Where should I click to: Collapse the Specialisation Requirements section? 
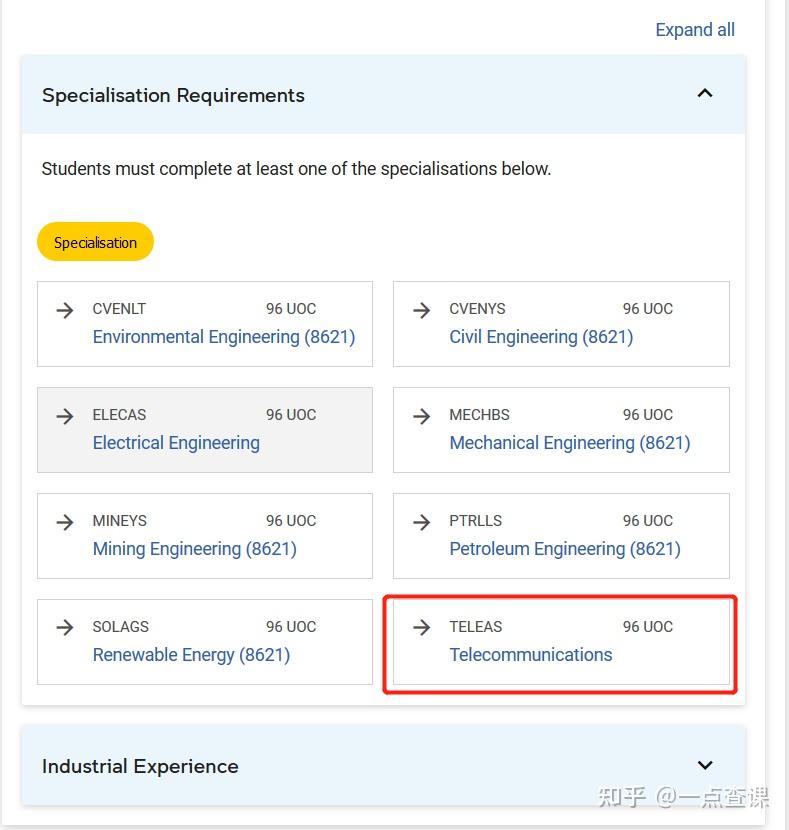click(x=705, y=94)
